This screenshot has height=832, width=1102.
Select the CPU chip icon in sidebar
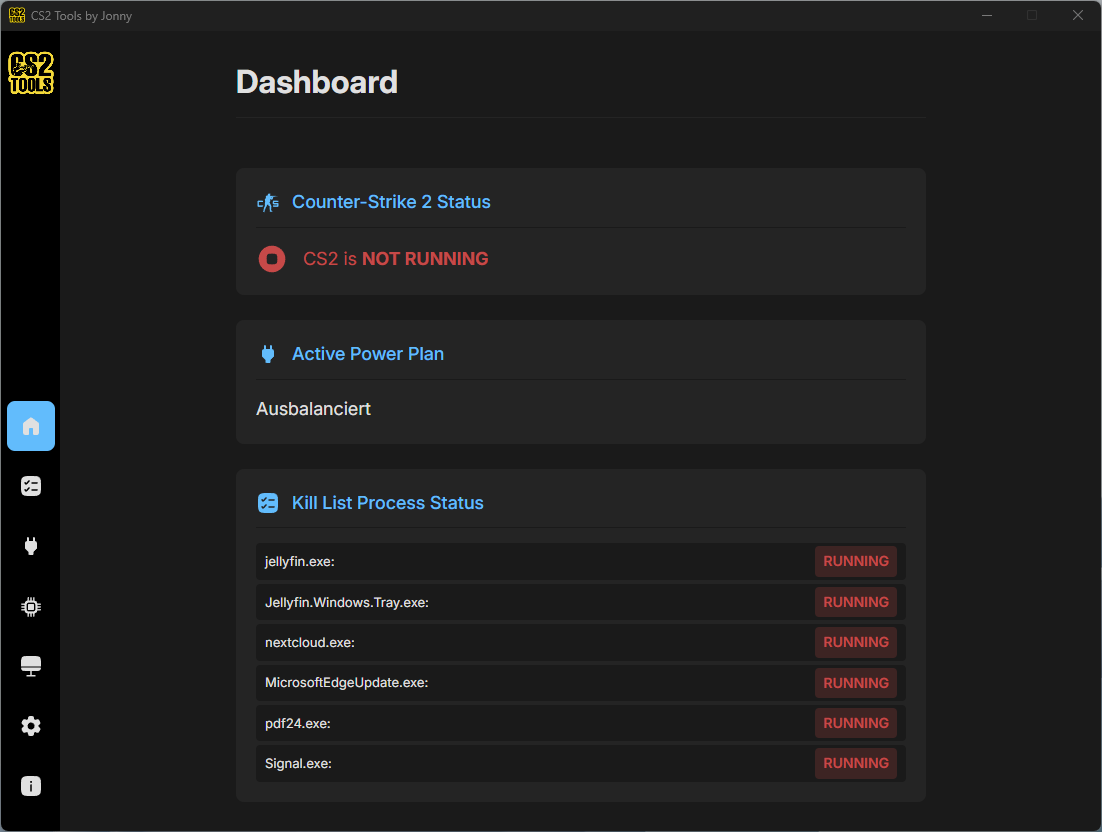(30, 606)
